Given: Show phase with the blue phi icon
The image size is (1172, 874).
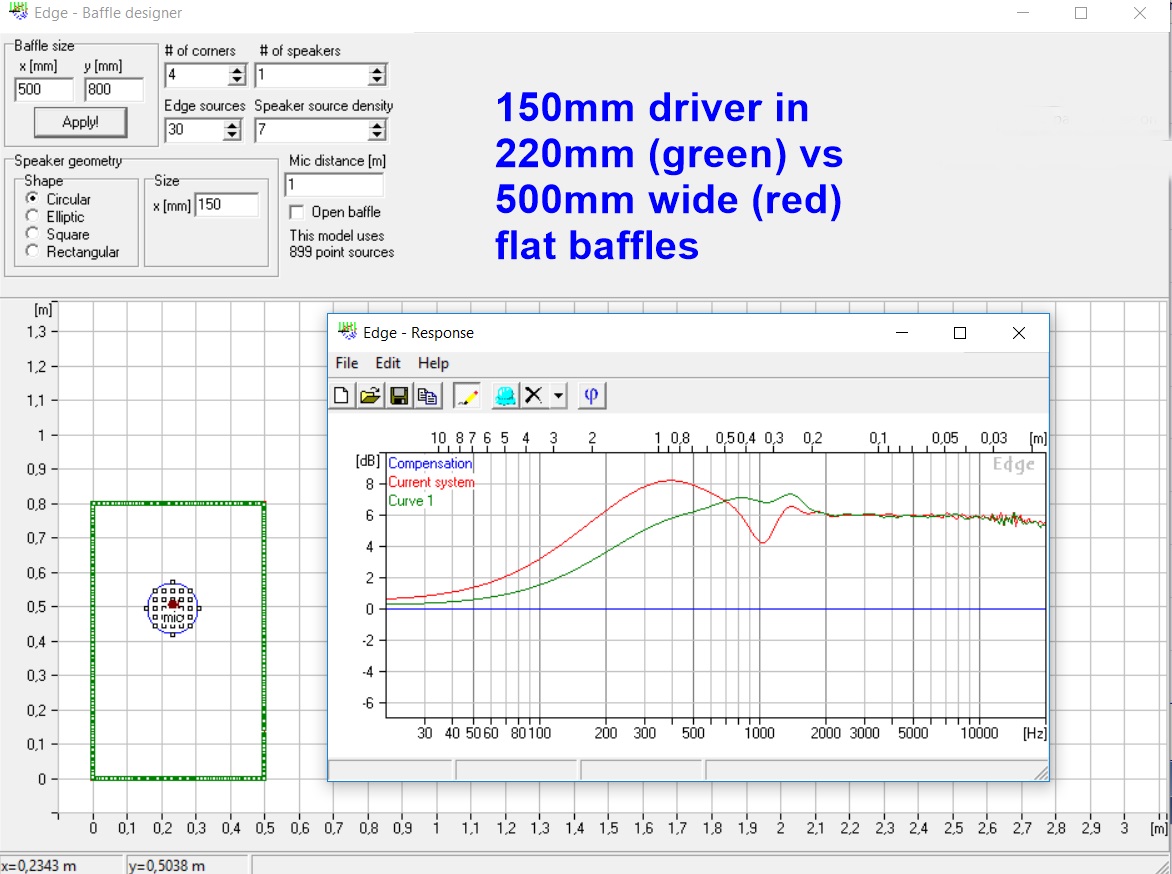Looking at the screenshot, I should (x=591, y=396).
